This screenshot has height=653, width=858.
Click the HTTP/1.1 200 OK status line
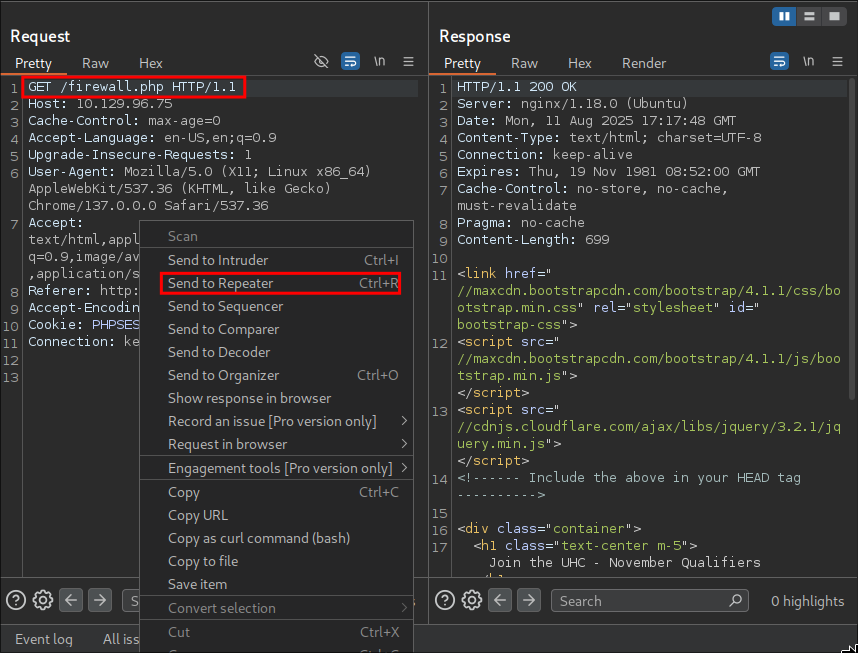tap(517, 86)
